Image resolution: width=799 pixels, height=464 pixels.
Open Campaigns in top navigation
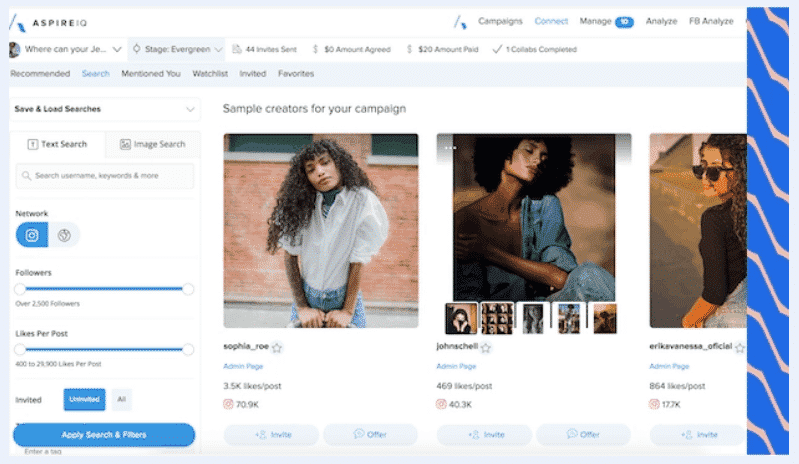tap(500, 21)
